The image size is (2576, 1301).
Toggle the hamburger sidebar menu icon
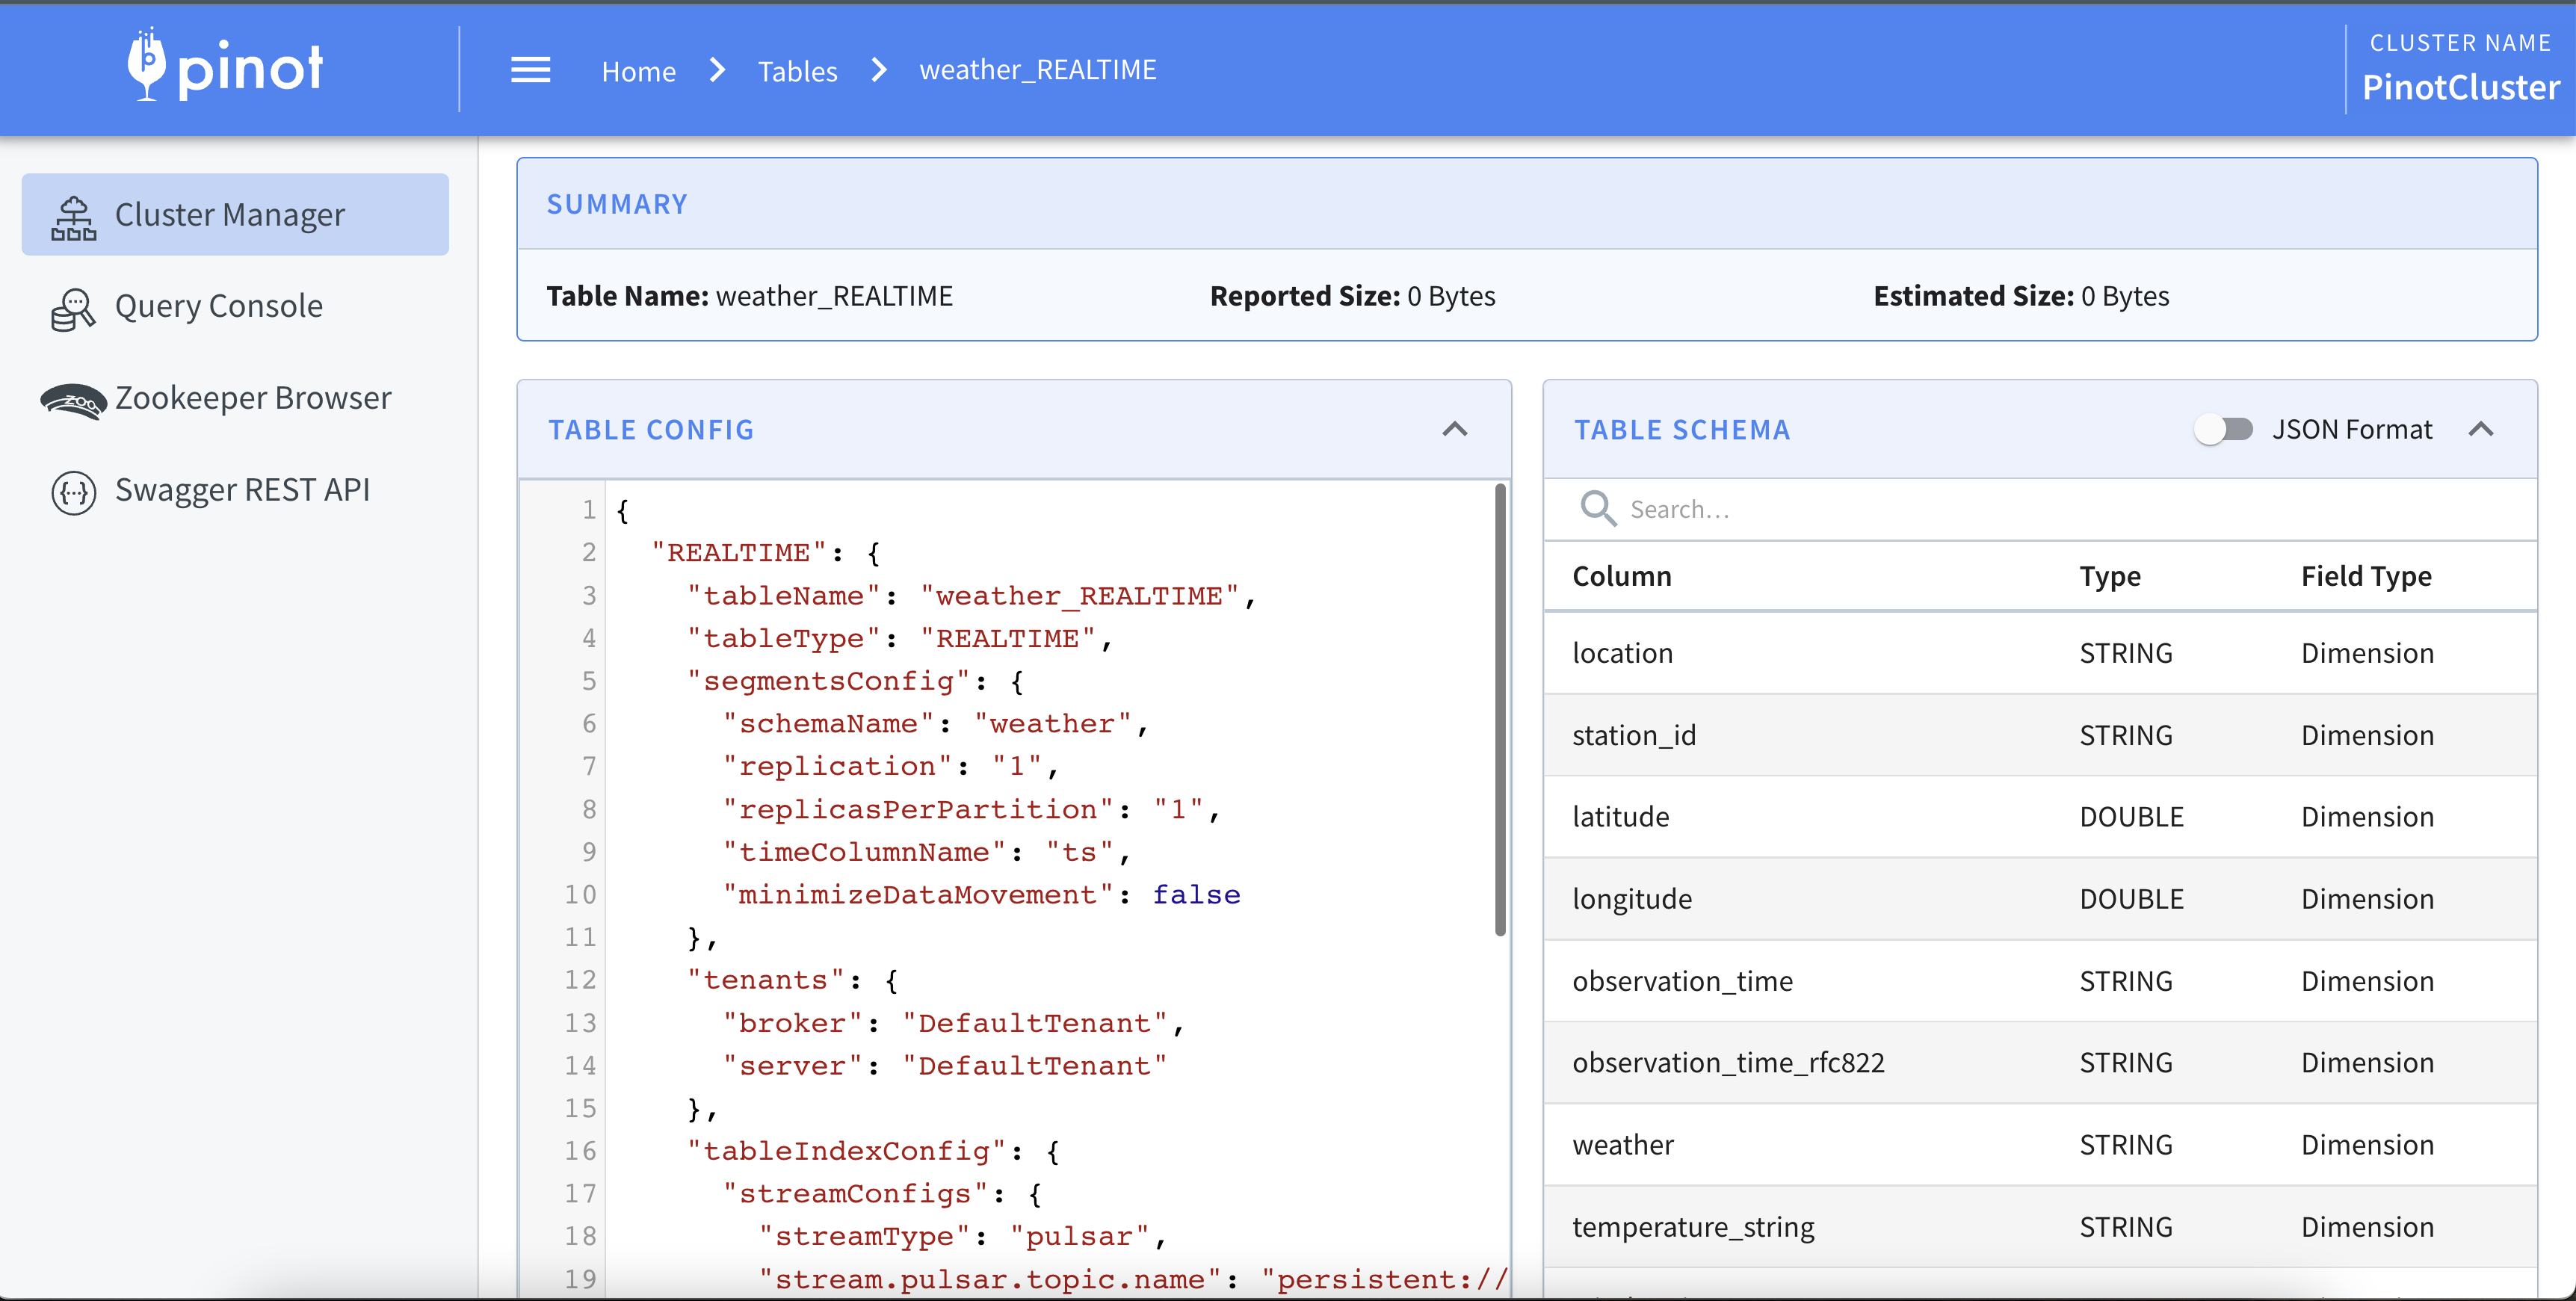pos(530,70)
